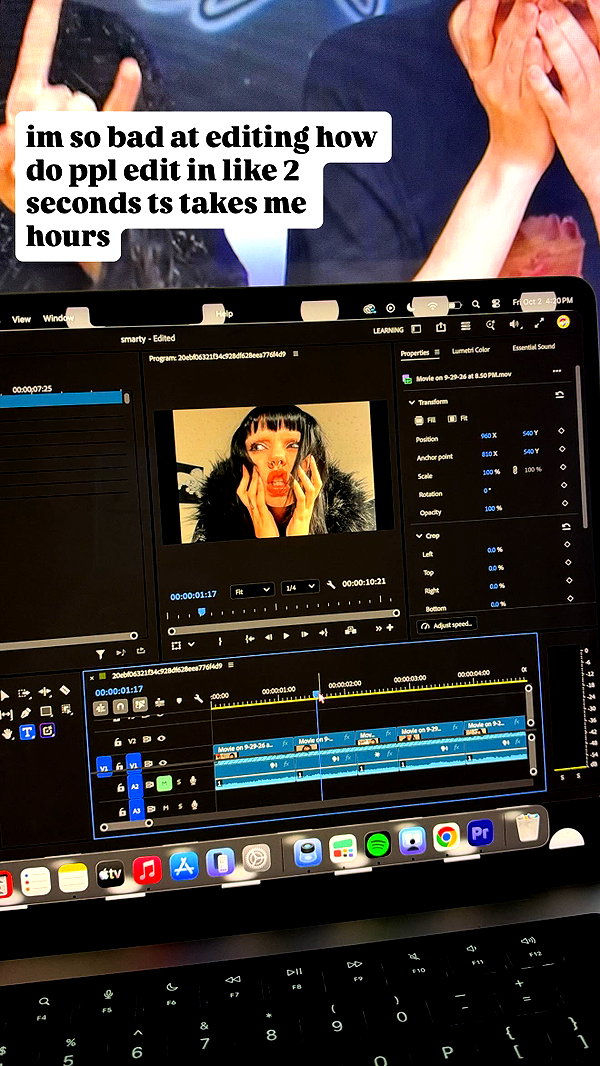Open the App Store from the Dock
The width and height of the screenshot is (600, 1066).
[x=183, y=865]
